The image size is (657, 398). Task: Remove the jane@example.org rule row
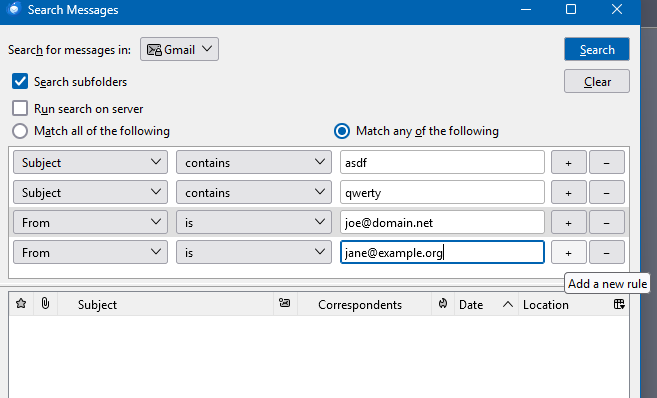pyautogui.click(x=607, y=252)
